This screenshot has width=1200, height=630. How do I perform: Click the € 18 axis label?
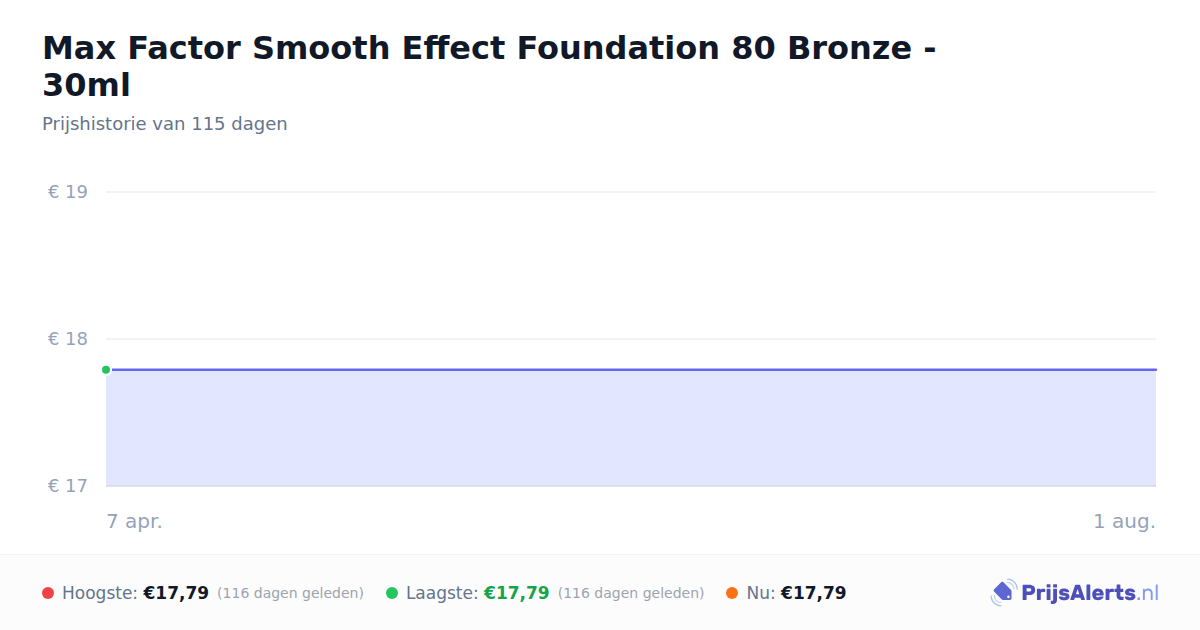click(x=68, y=339)
